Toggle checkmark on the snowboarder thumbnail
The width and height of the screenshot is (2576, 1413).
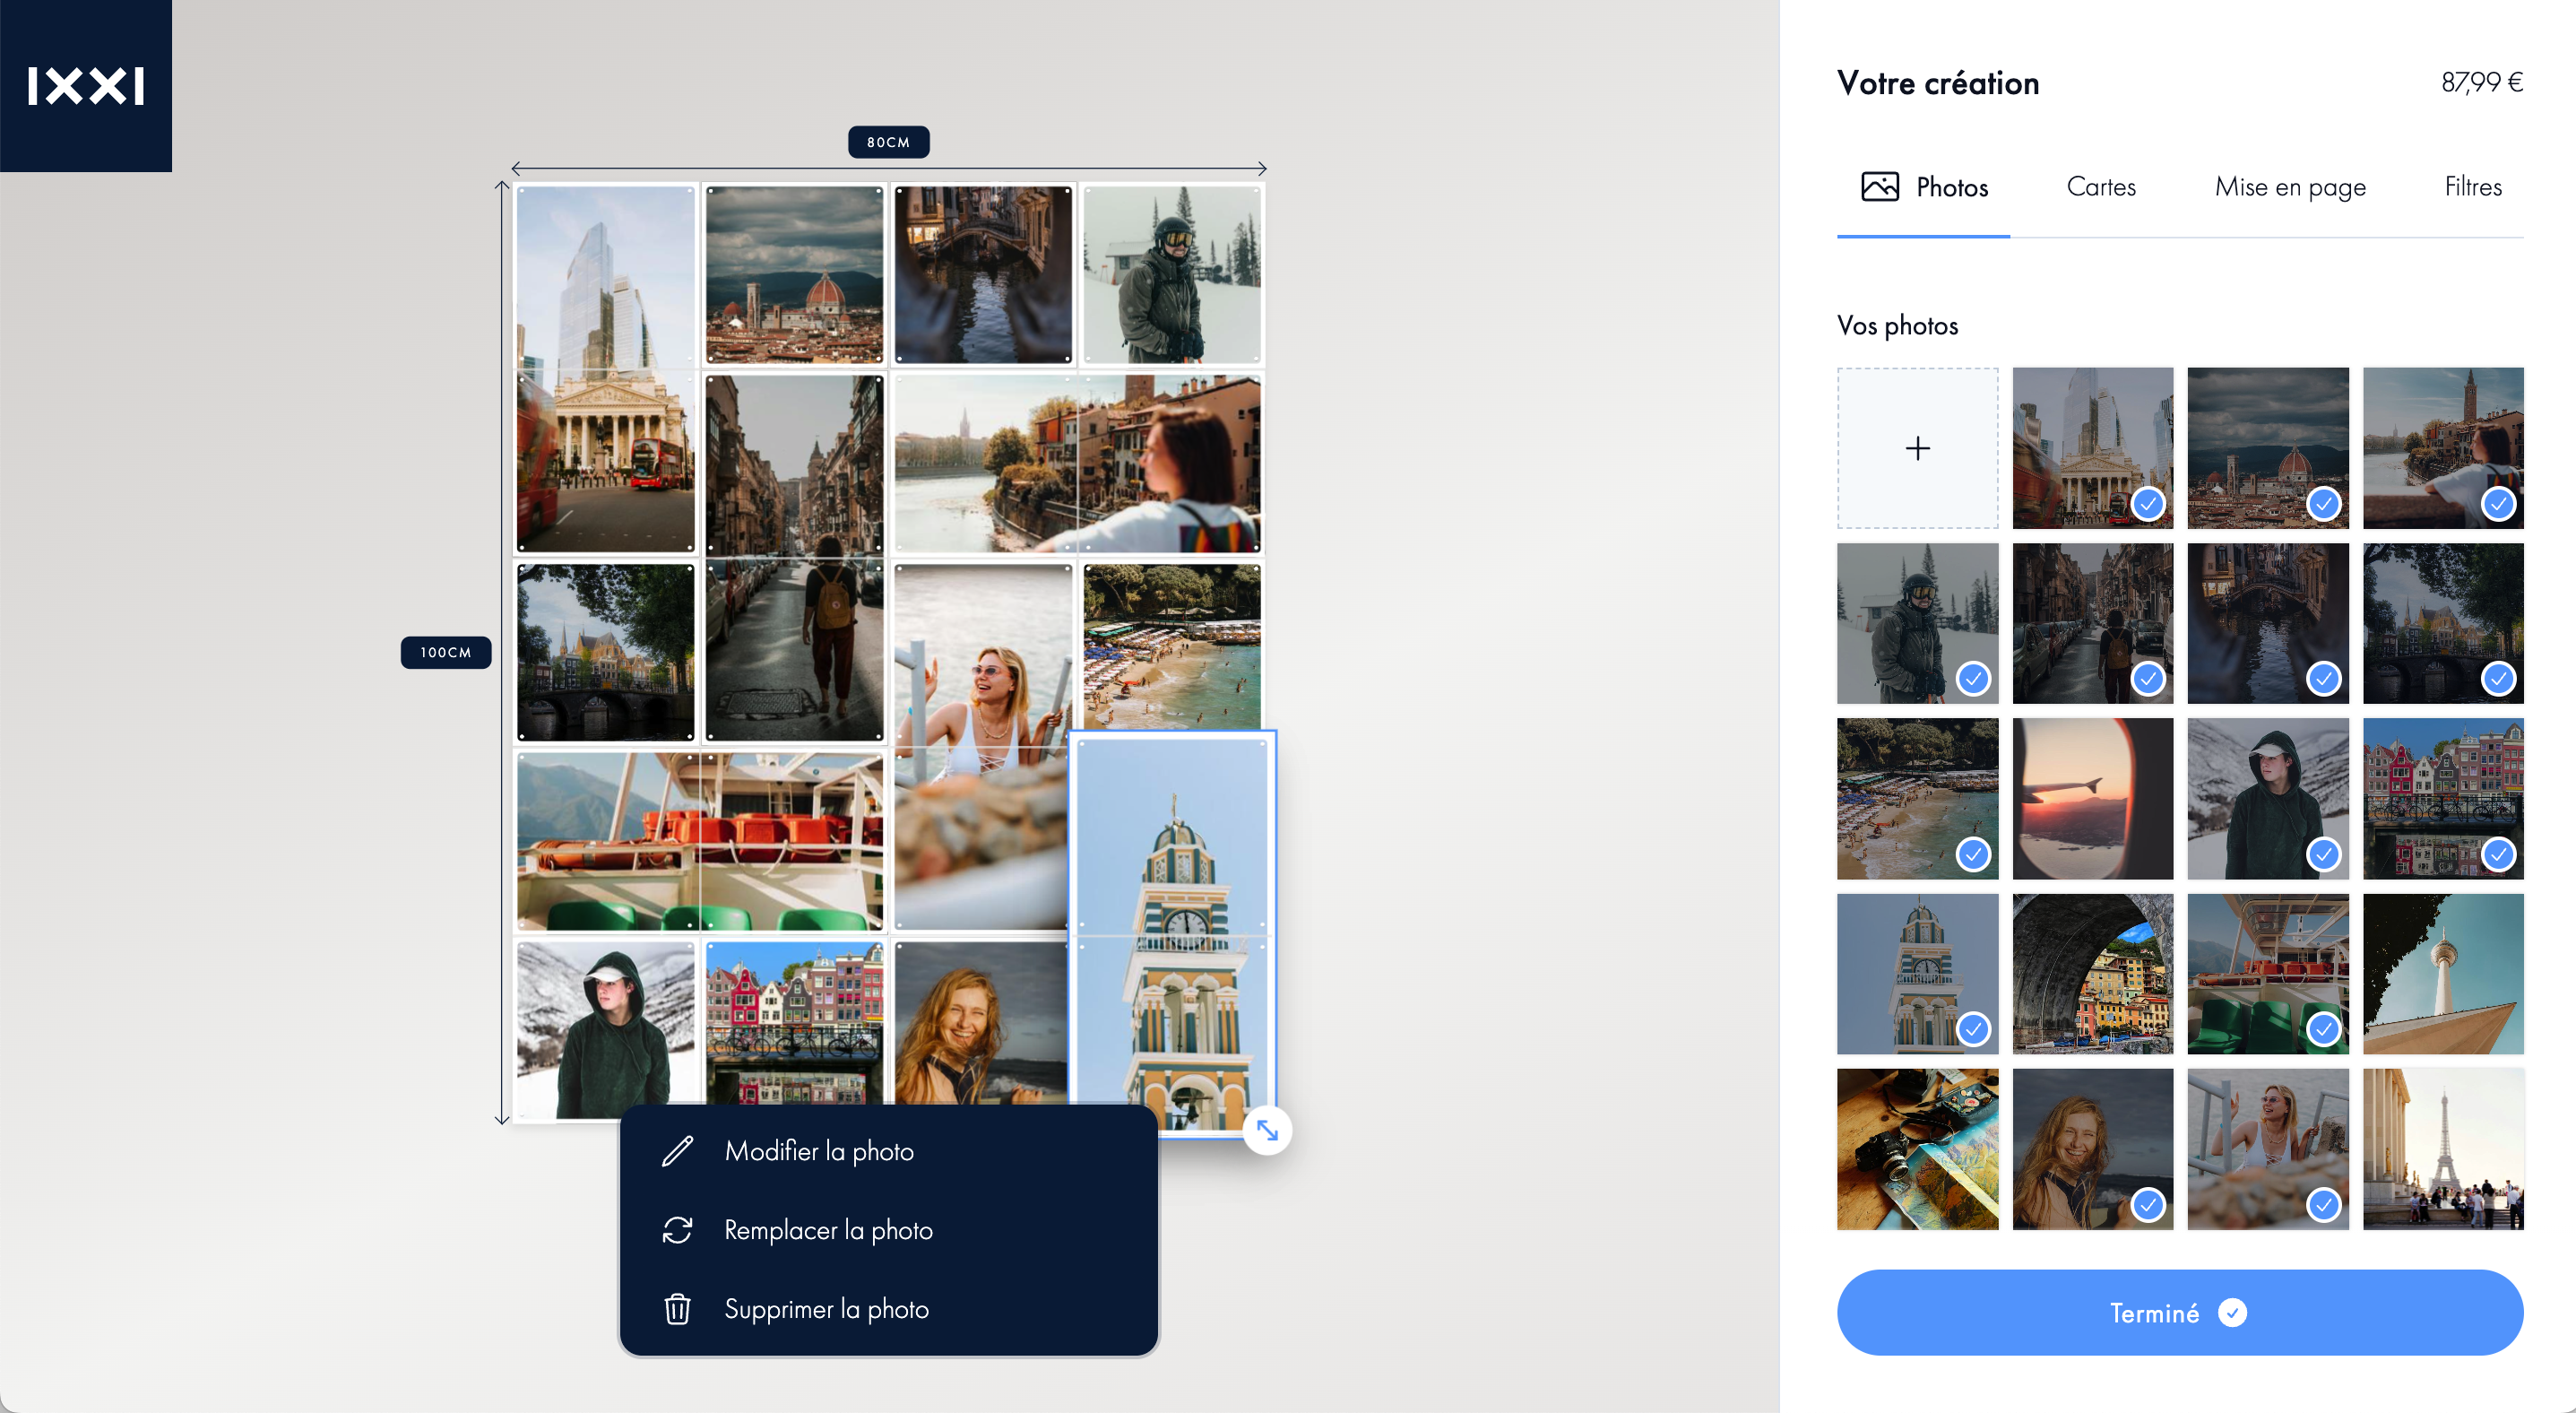click(1973, 679)
